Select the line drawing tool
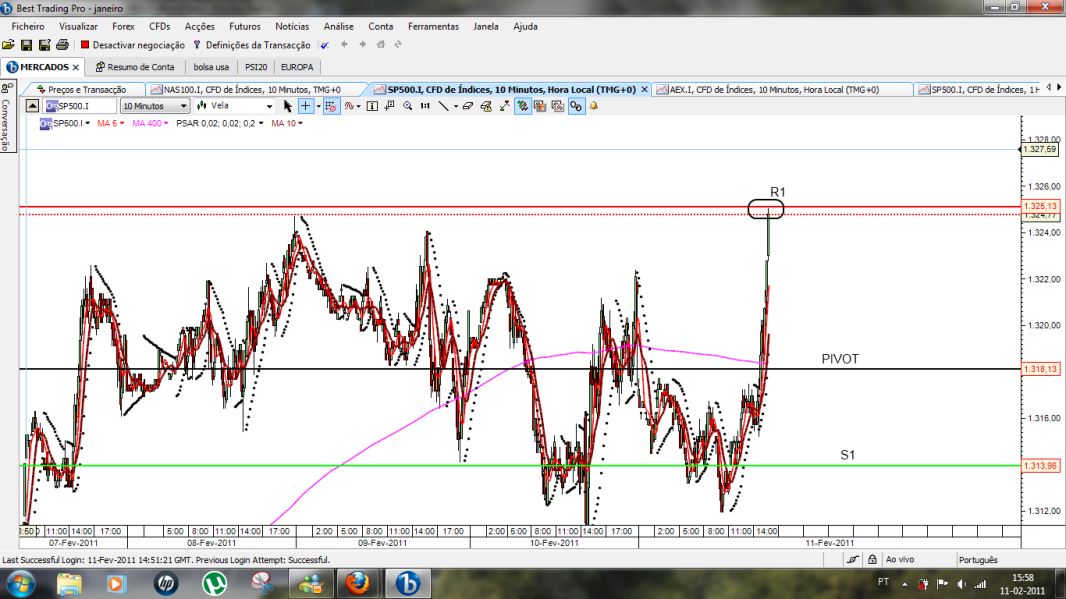 [x=443, y=106]
